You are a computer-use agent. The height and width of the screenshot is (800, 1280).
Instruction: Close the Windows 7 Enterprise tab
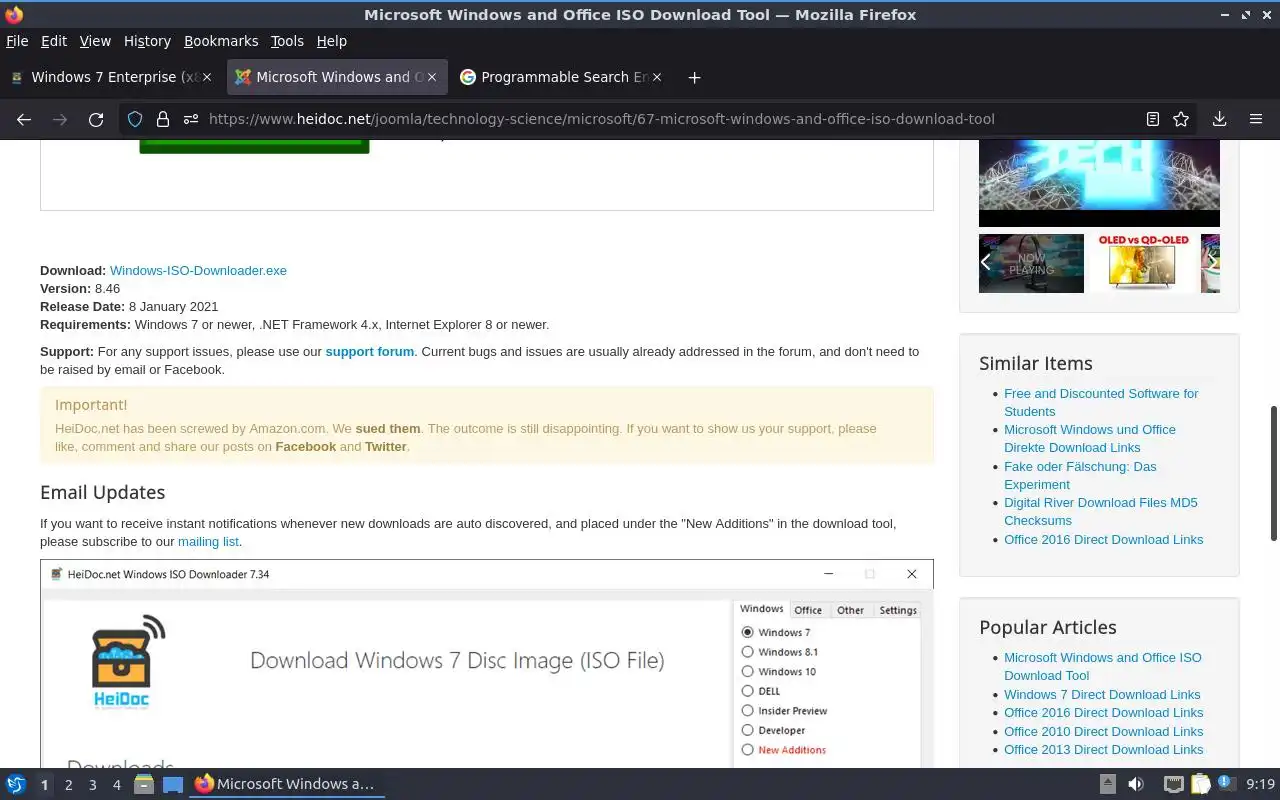[207, 77]
